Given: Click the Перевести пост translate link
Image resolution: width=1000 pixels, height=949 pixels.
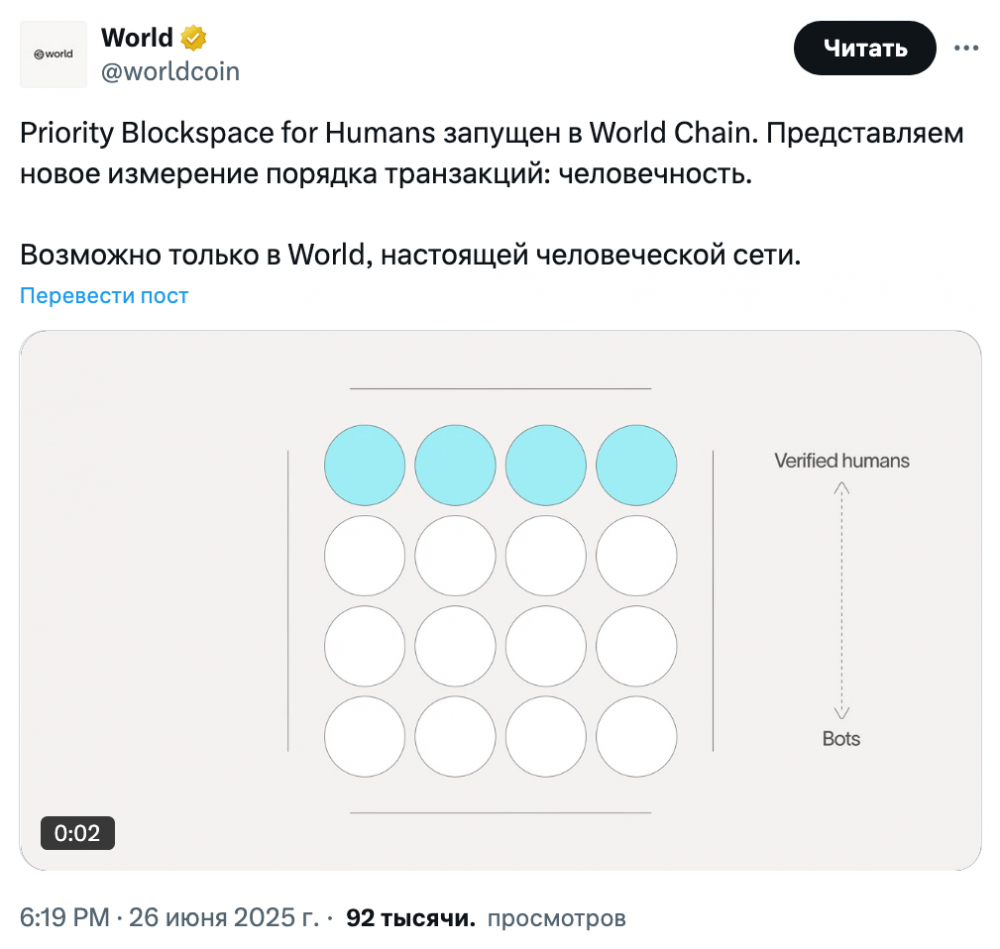Looking at the screenshot, I should click(104, 295).
